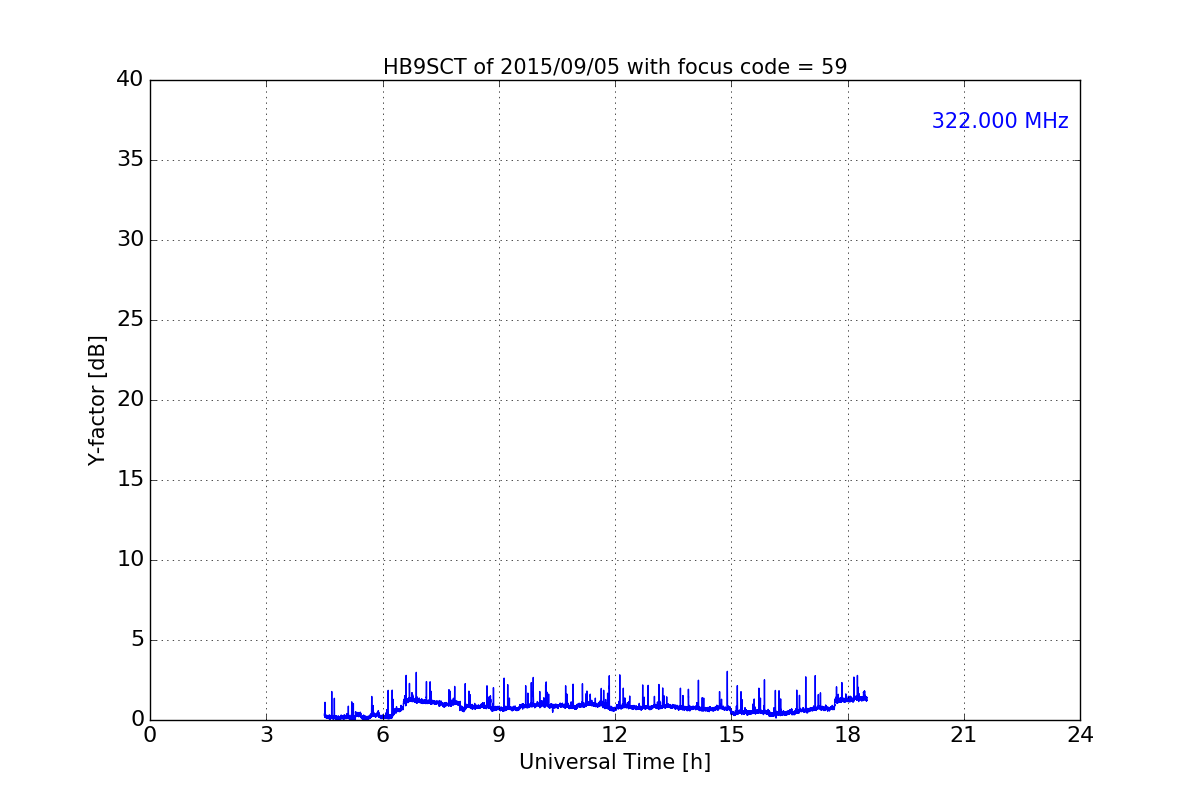Click the Y-factor [dB] axis label

click(x=97, y=400)
